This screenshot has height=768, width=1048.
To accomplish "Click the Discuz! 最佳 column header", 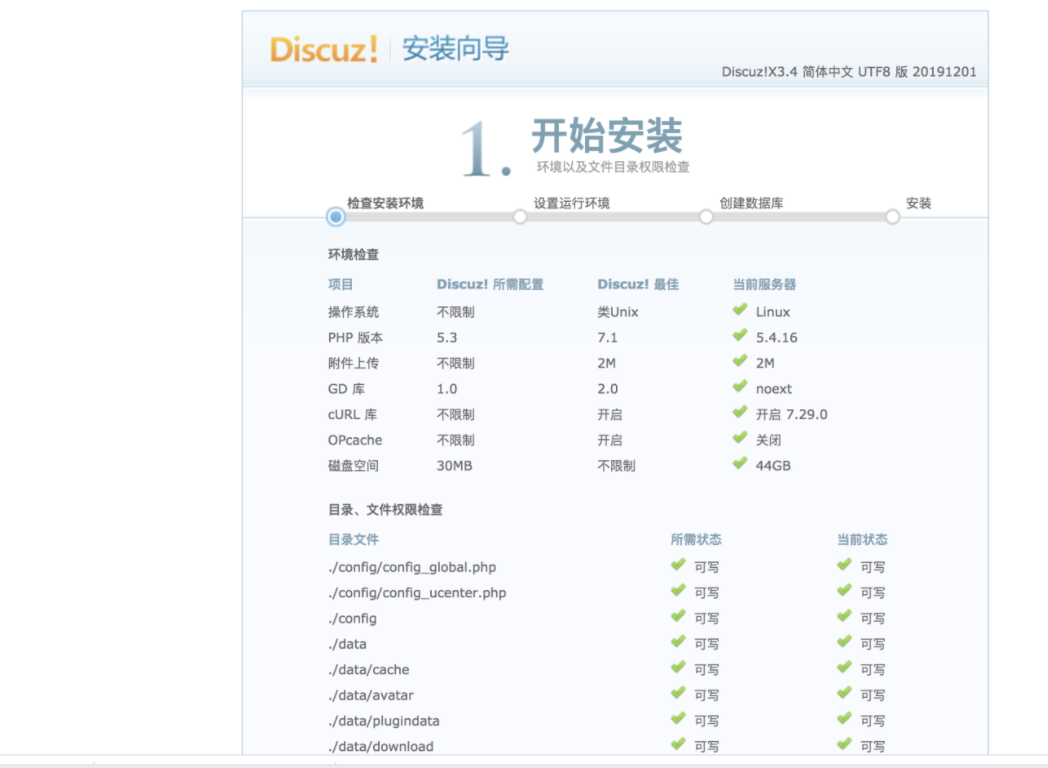I will click(638, 285).
